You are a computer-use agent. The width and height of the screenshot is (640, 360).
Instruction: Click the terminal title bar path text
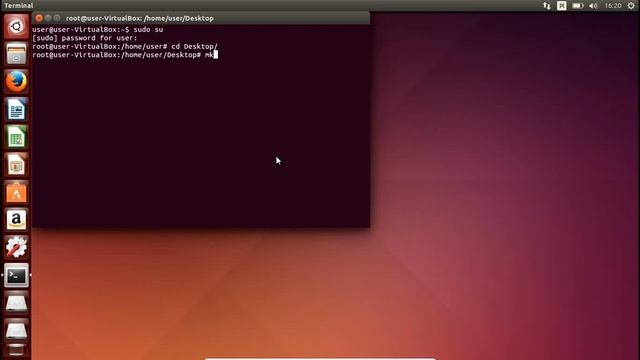pyautogui.click(x=140, y=18)
